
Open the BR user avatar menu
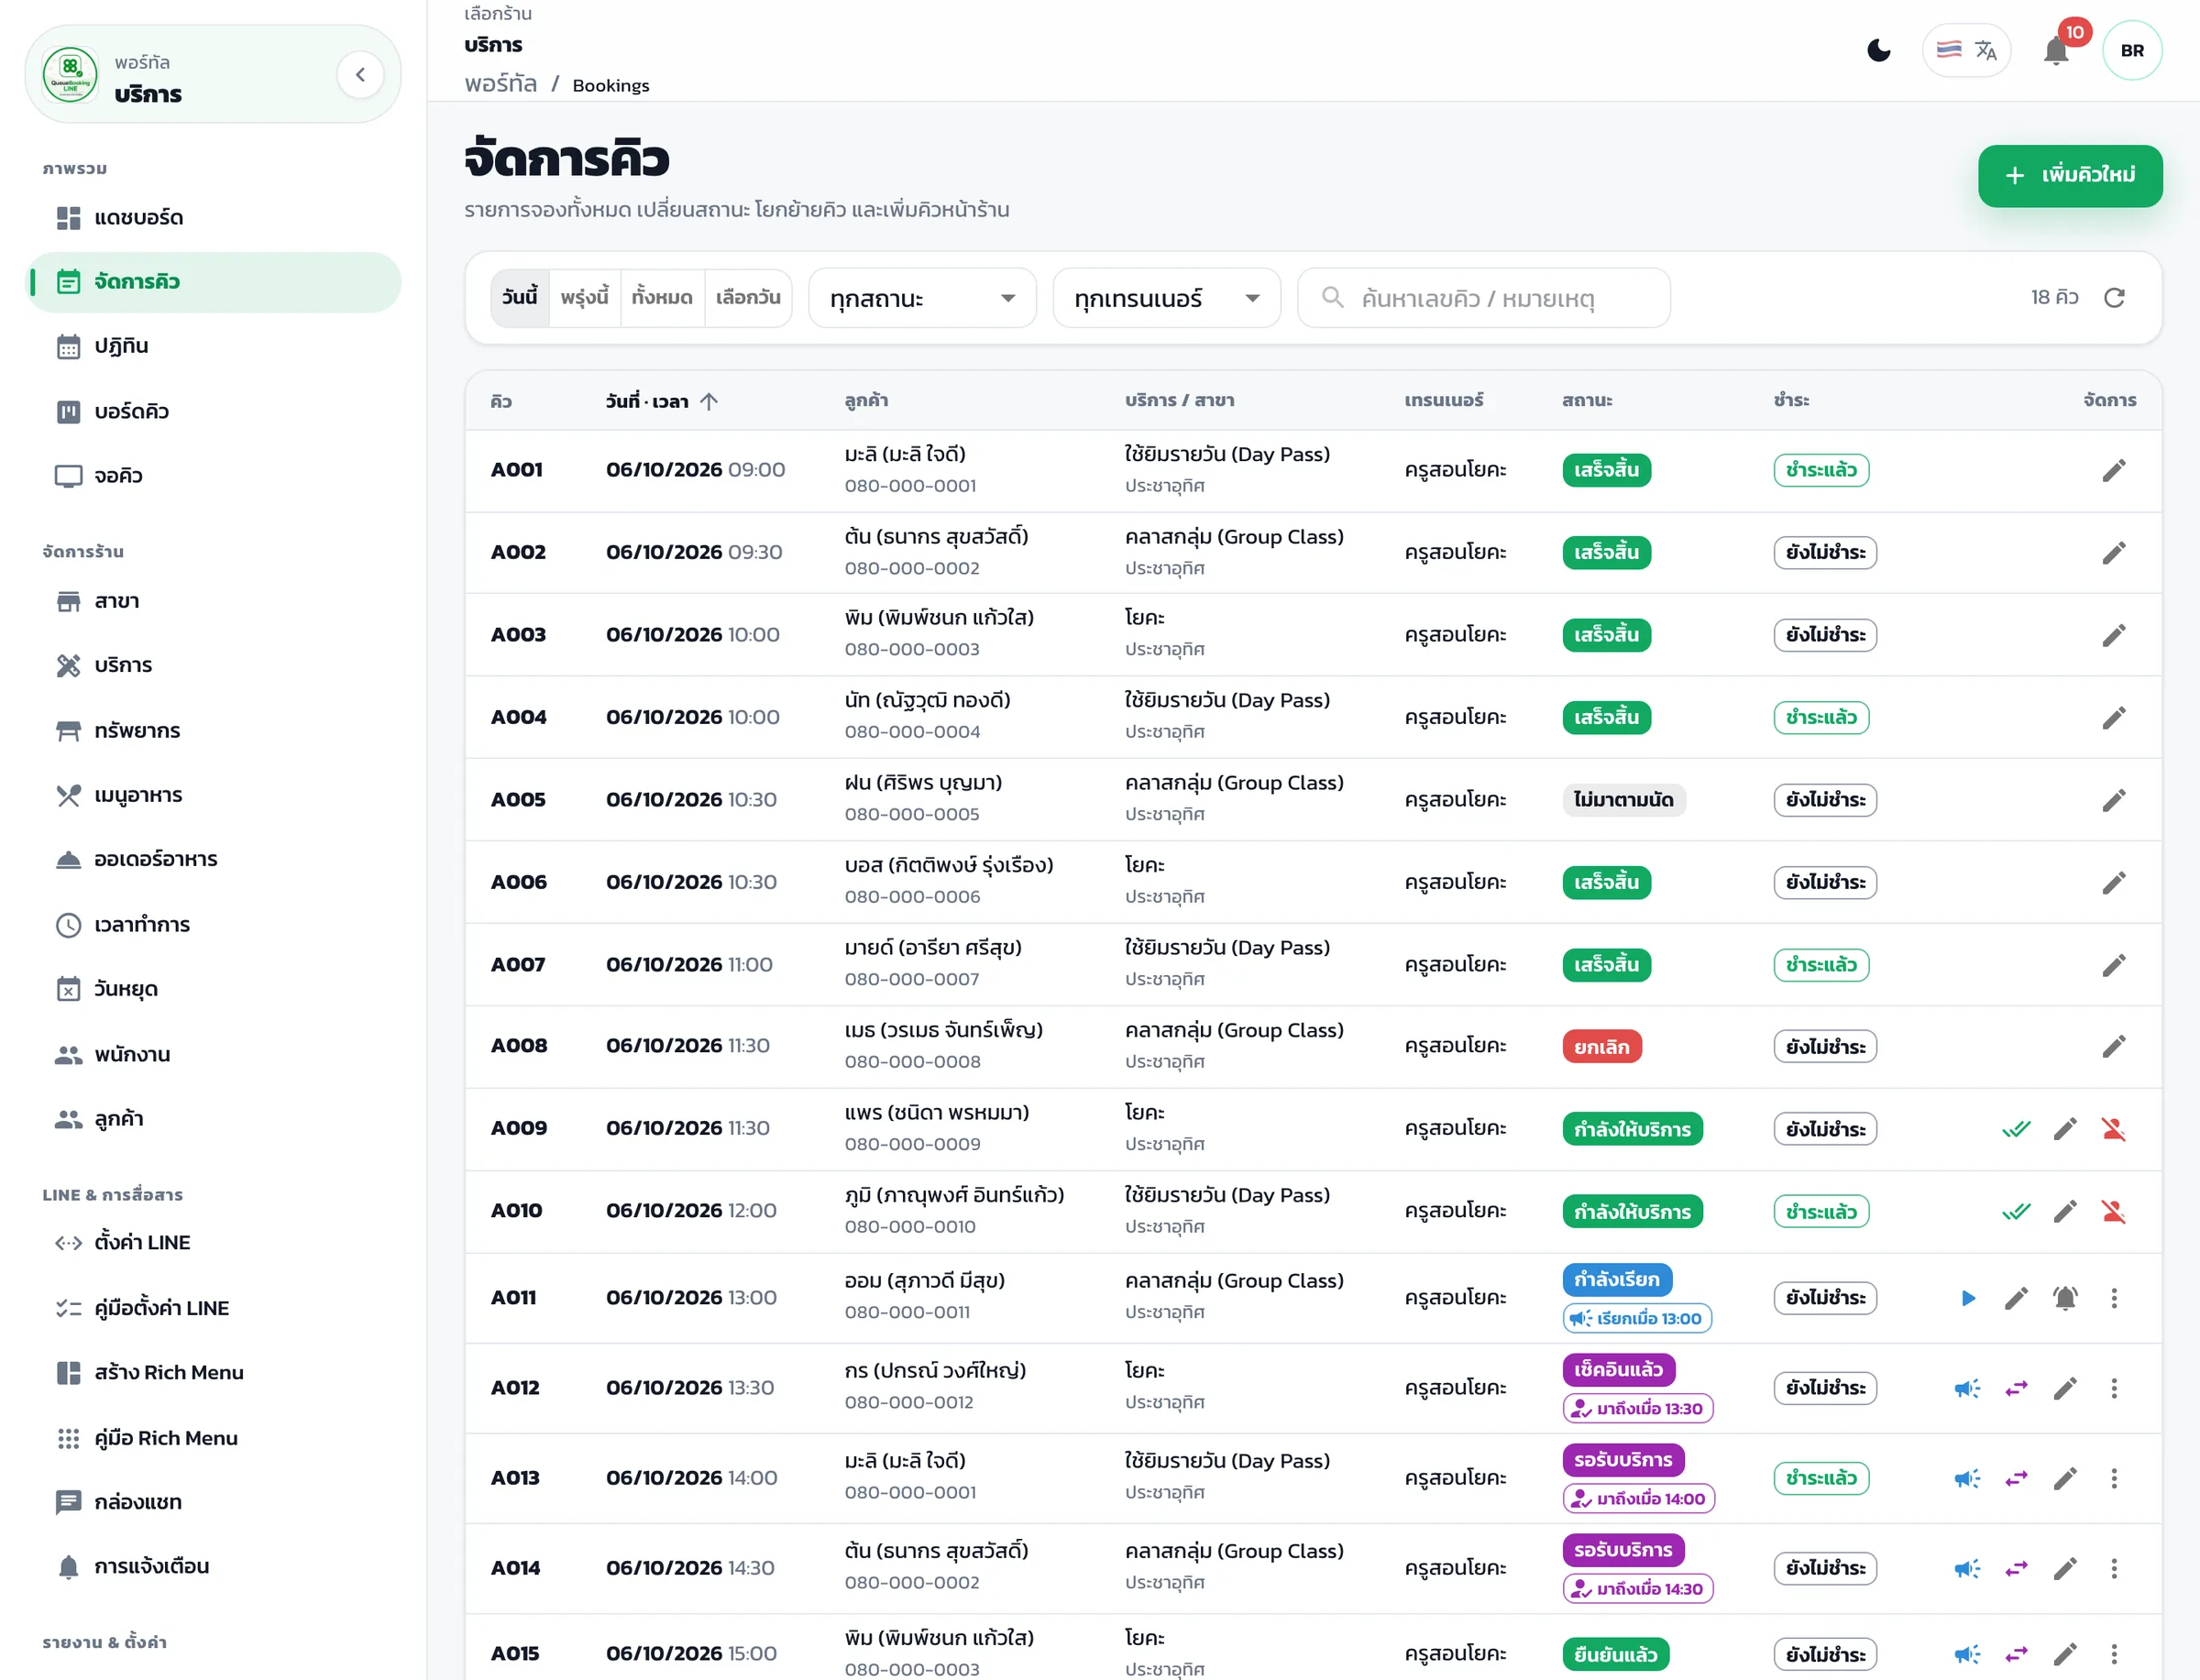tap(2132, 50)
